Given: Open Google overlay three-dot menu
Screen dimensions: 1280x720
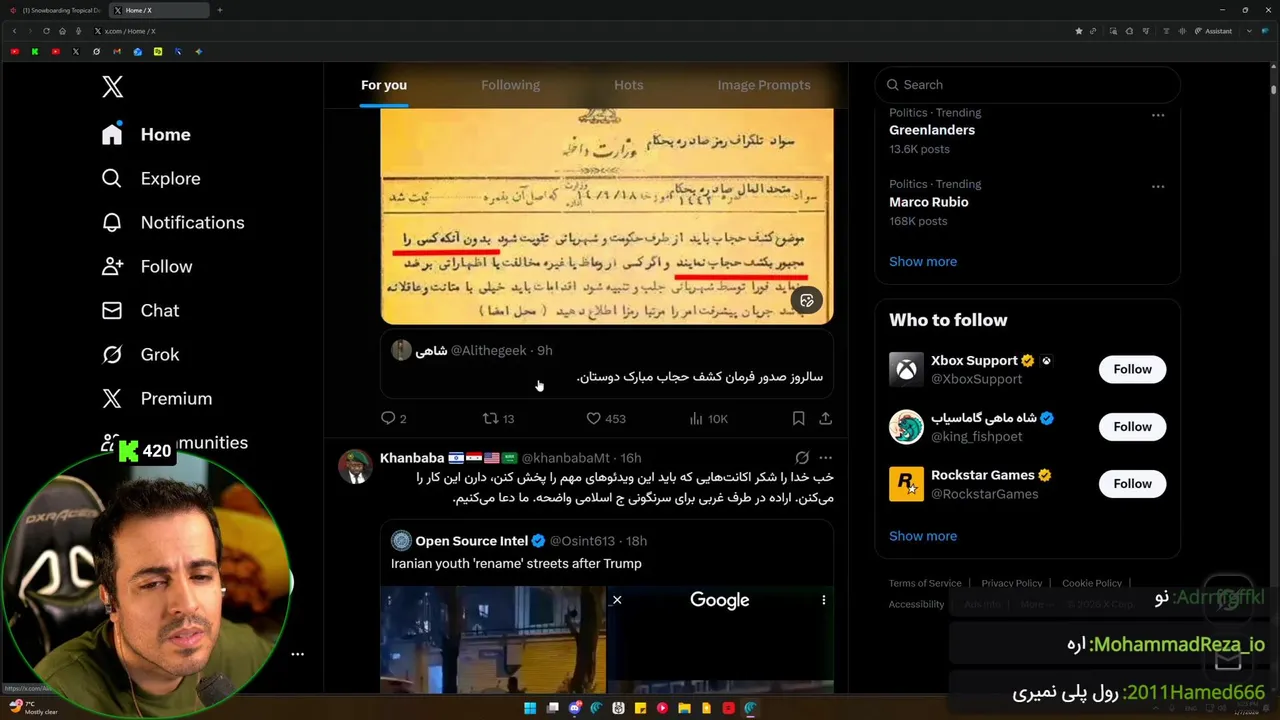Looking at the screenshot, I should coord(824,600).
